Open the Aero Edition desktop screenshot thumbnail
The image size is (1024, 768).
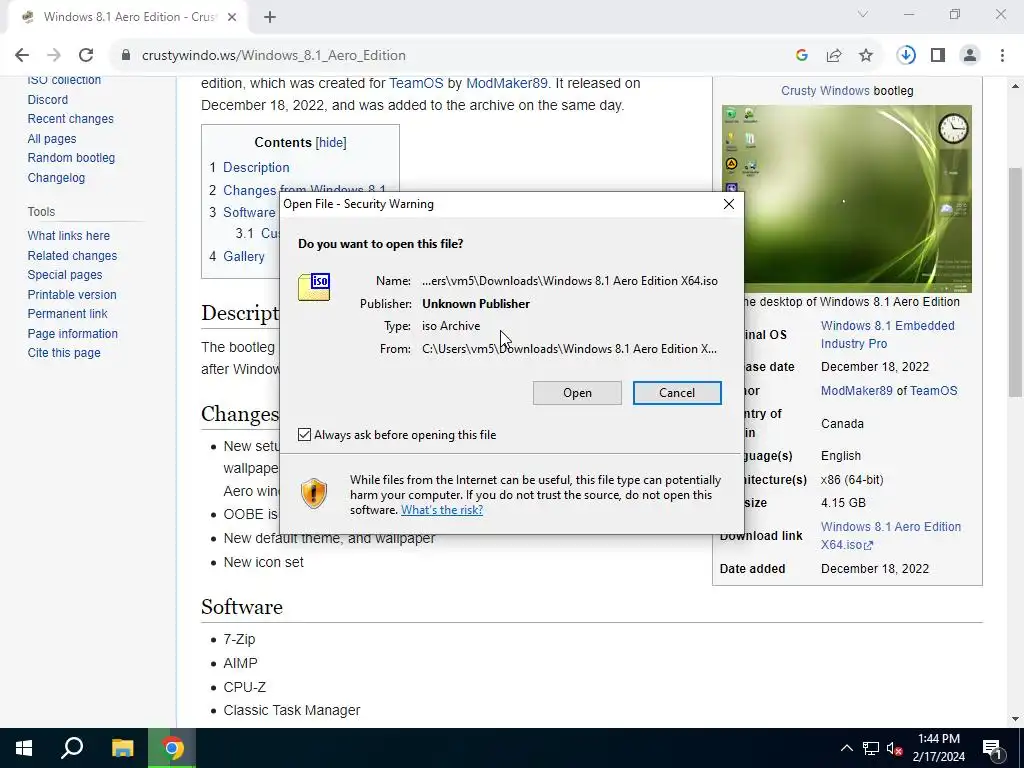846,199
